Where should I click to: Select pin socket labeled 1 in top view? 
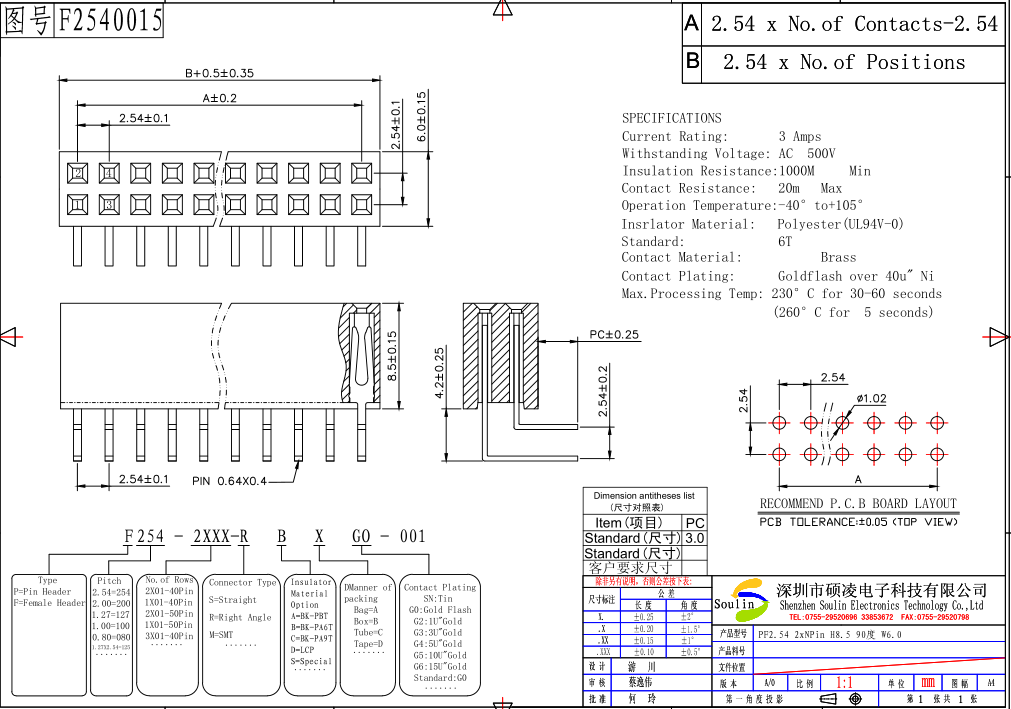click(77, 205)
